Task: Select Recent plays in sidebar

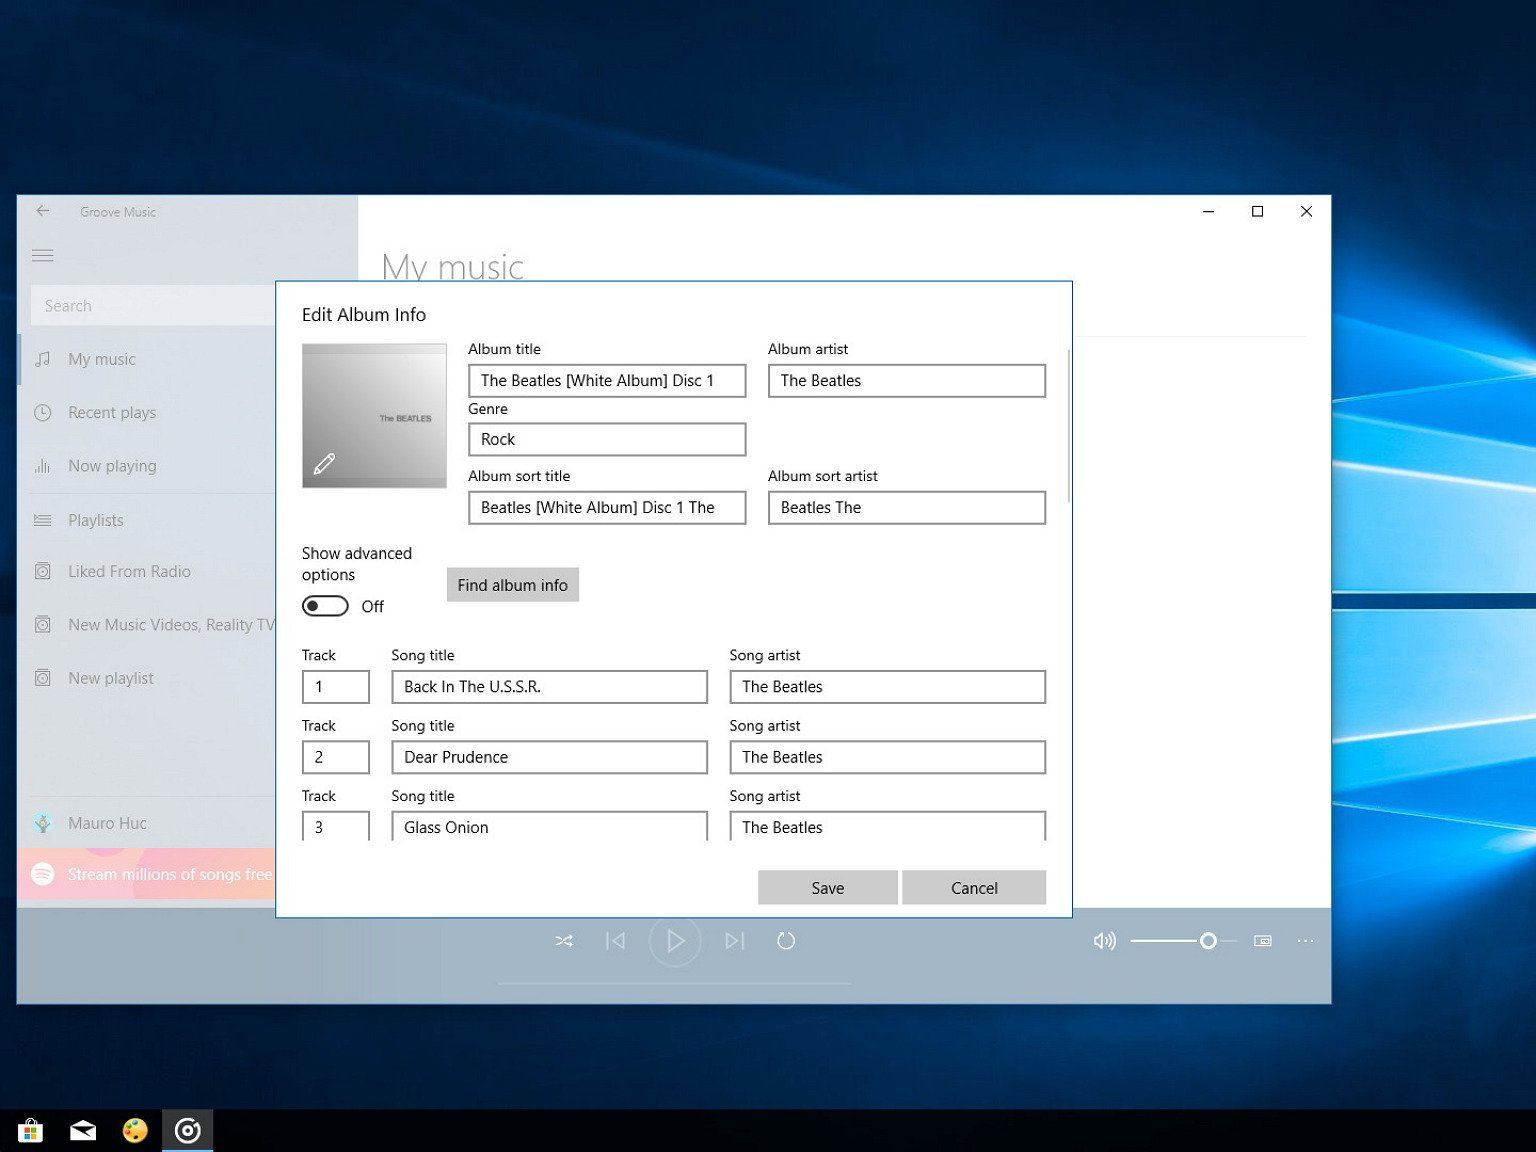Action: click(x=112, y=413)
